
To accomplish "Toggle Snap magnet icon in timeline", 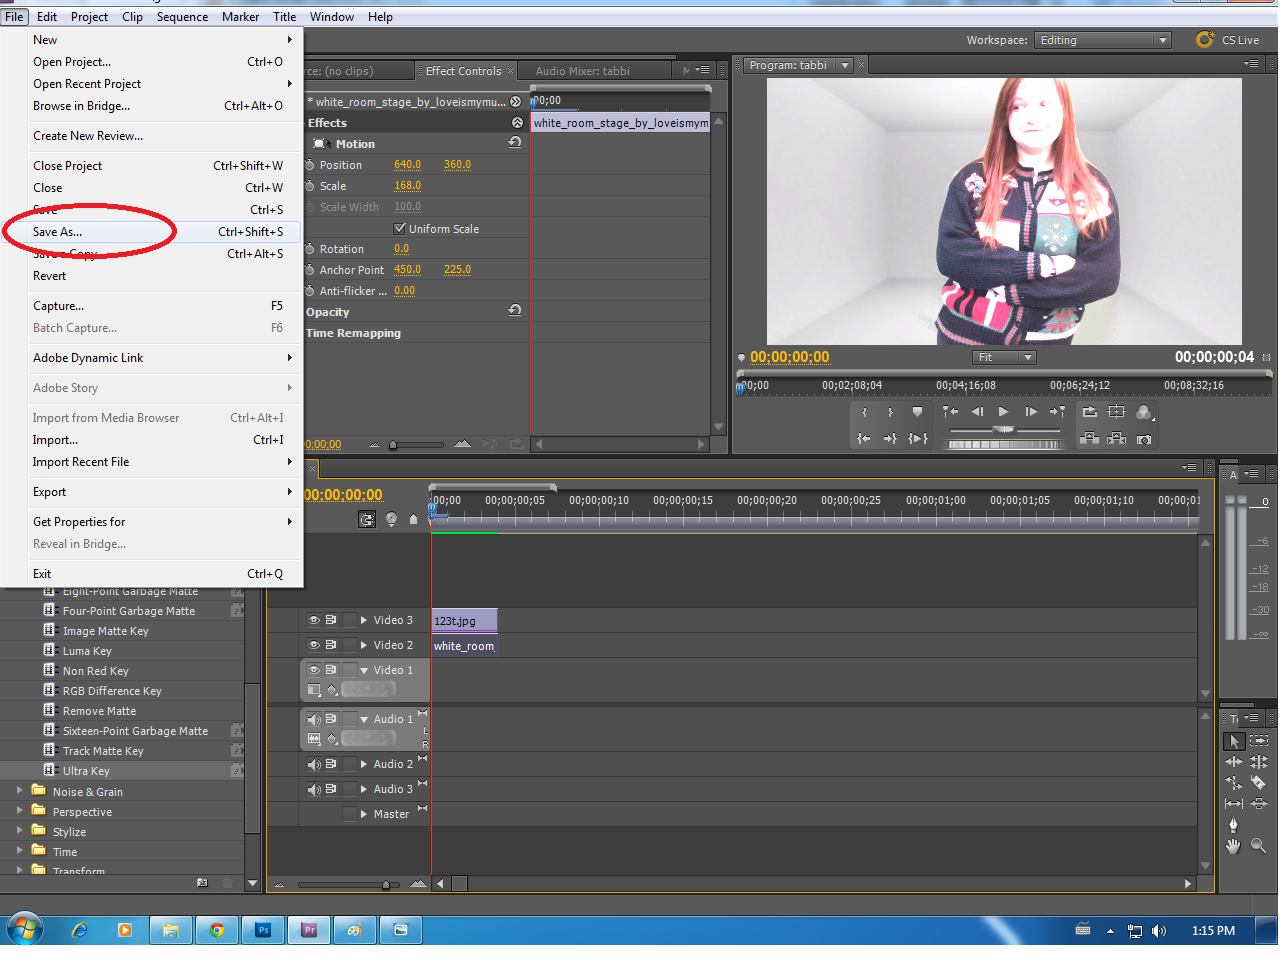I will [x=367, y=519].
